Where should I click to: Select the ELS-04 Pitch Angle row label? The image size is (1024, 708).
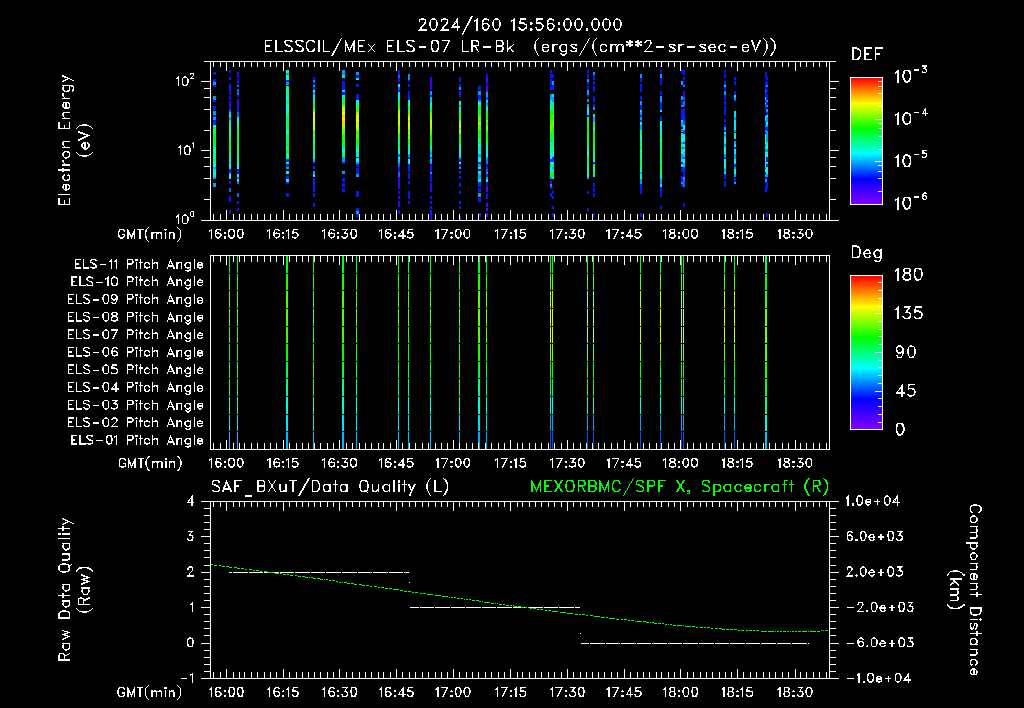tap(136, 388)
